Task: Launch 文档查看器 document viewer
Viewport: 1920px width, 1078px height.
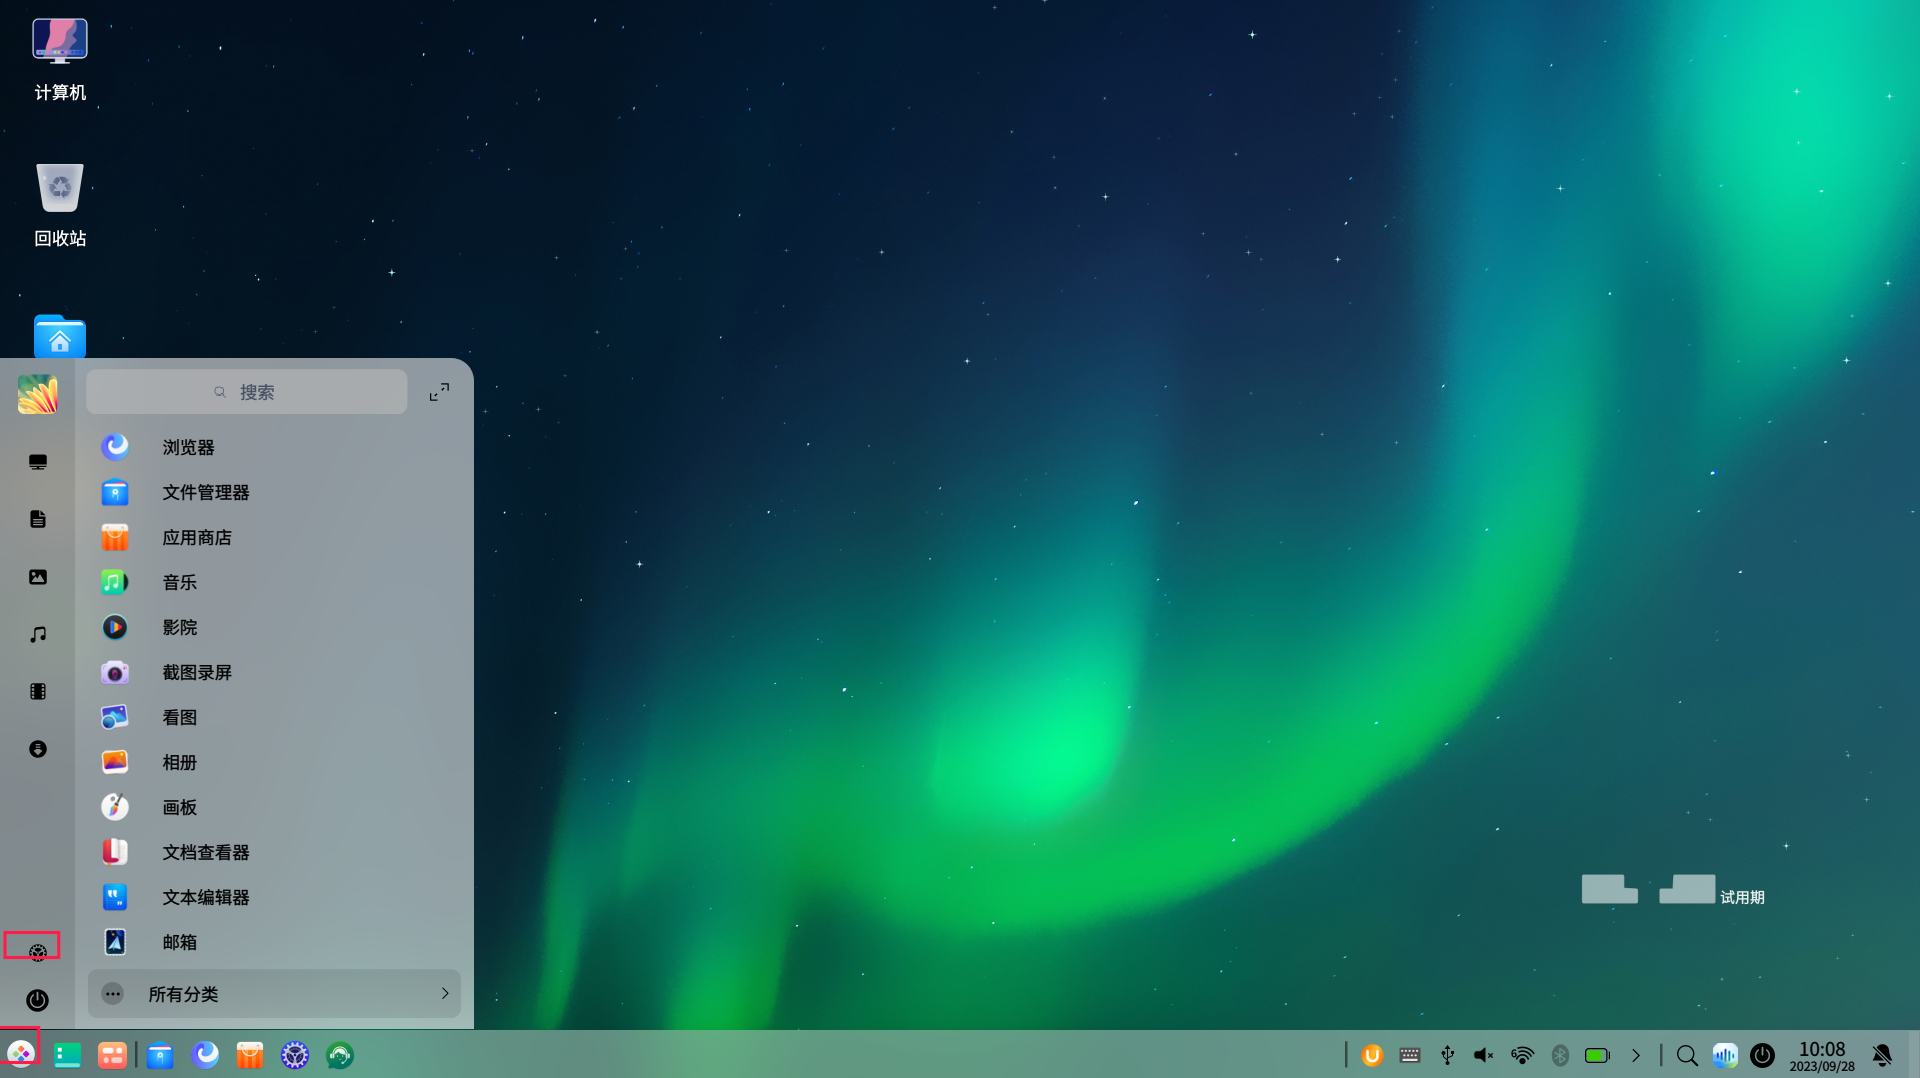Action: pyautogui.click(x=274, y=852)
